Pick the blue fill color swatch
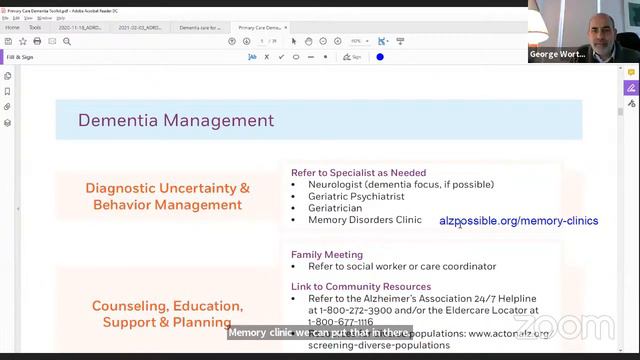The width and height of the screenshot is (640, 360). click(x=380, y=57)
